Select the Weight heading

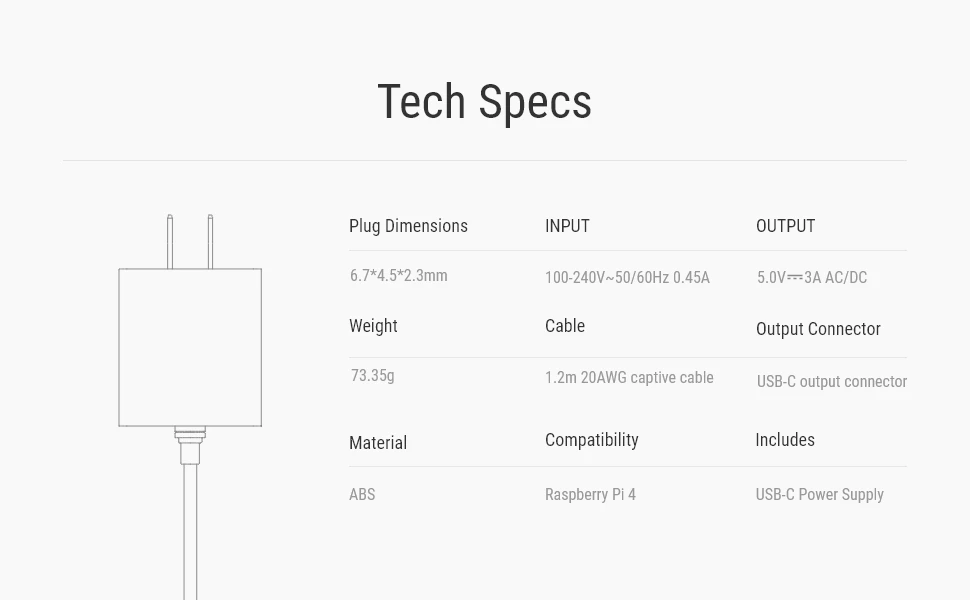point(373,326)
